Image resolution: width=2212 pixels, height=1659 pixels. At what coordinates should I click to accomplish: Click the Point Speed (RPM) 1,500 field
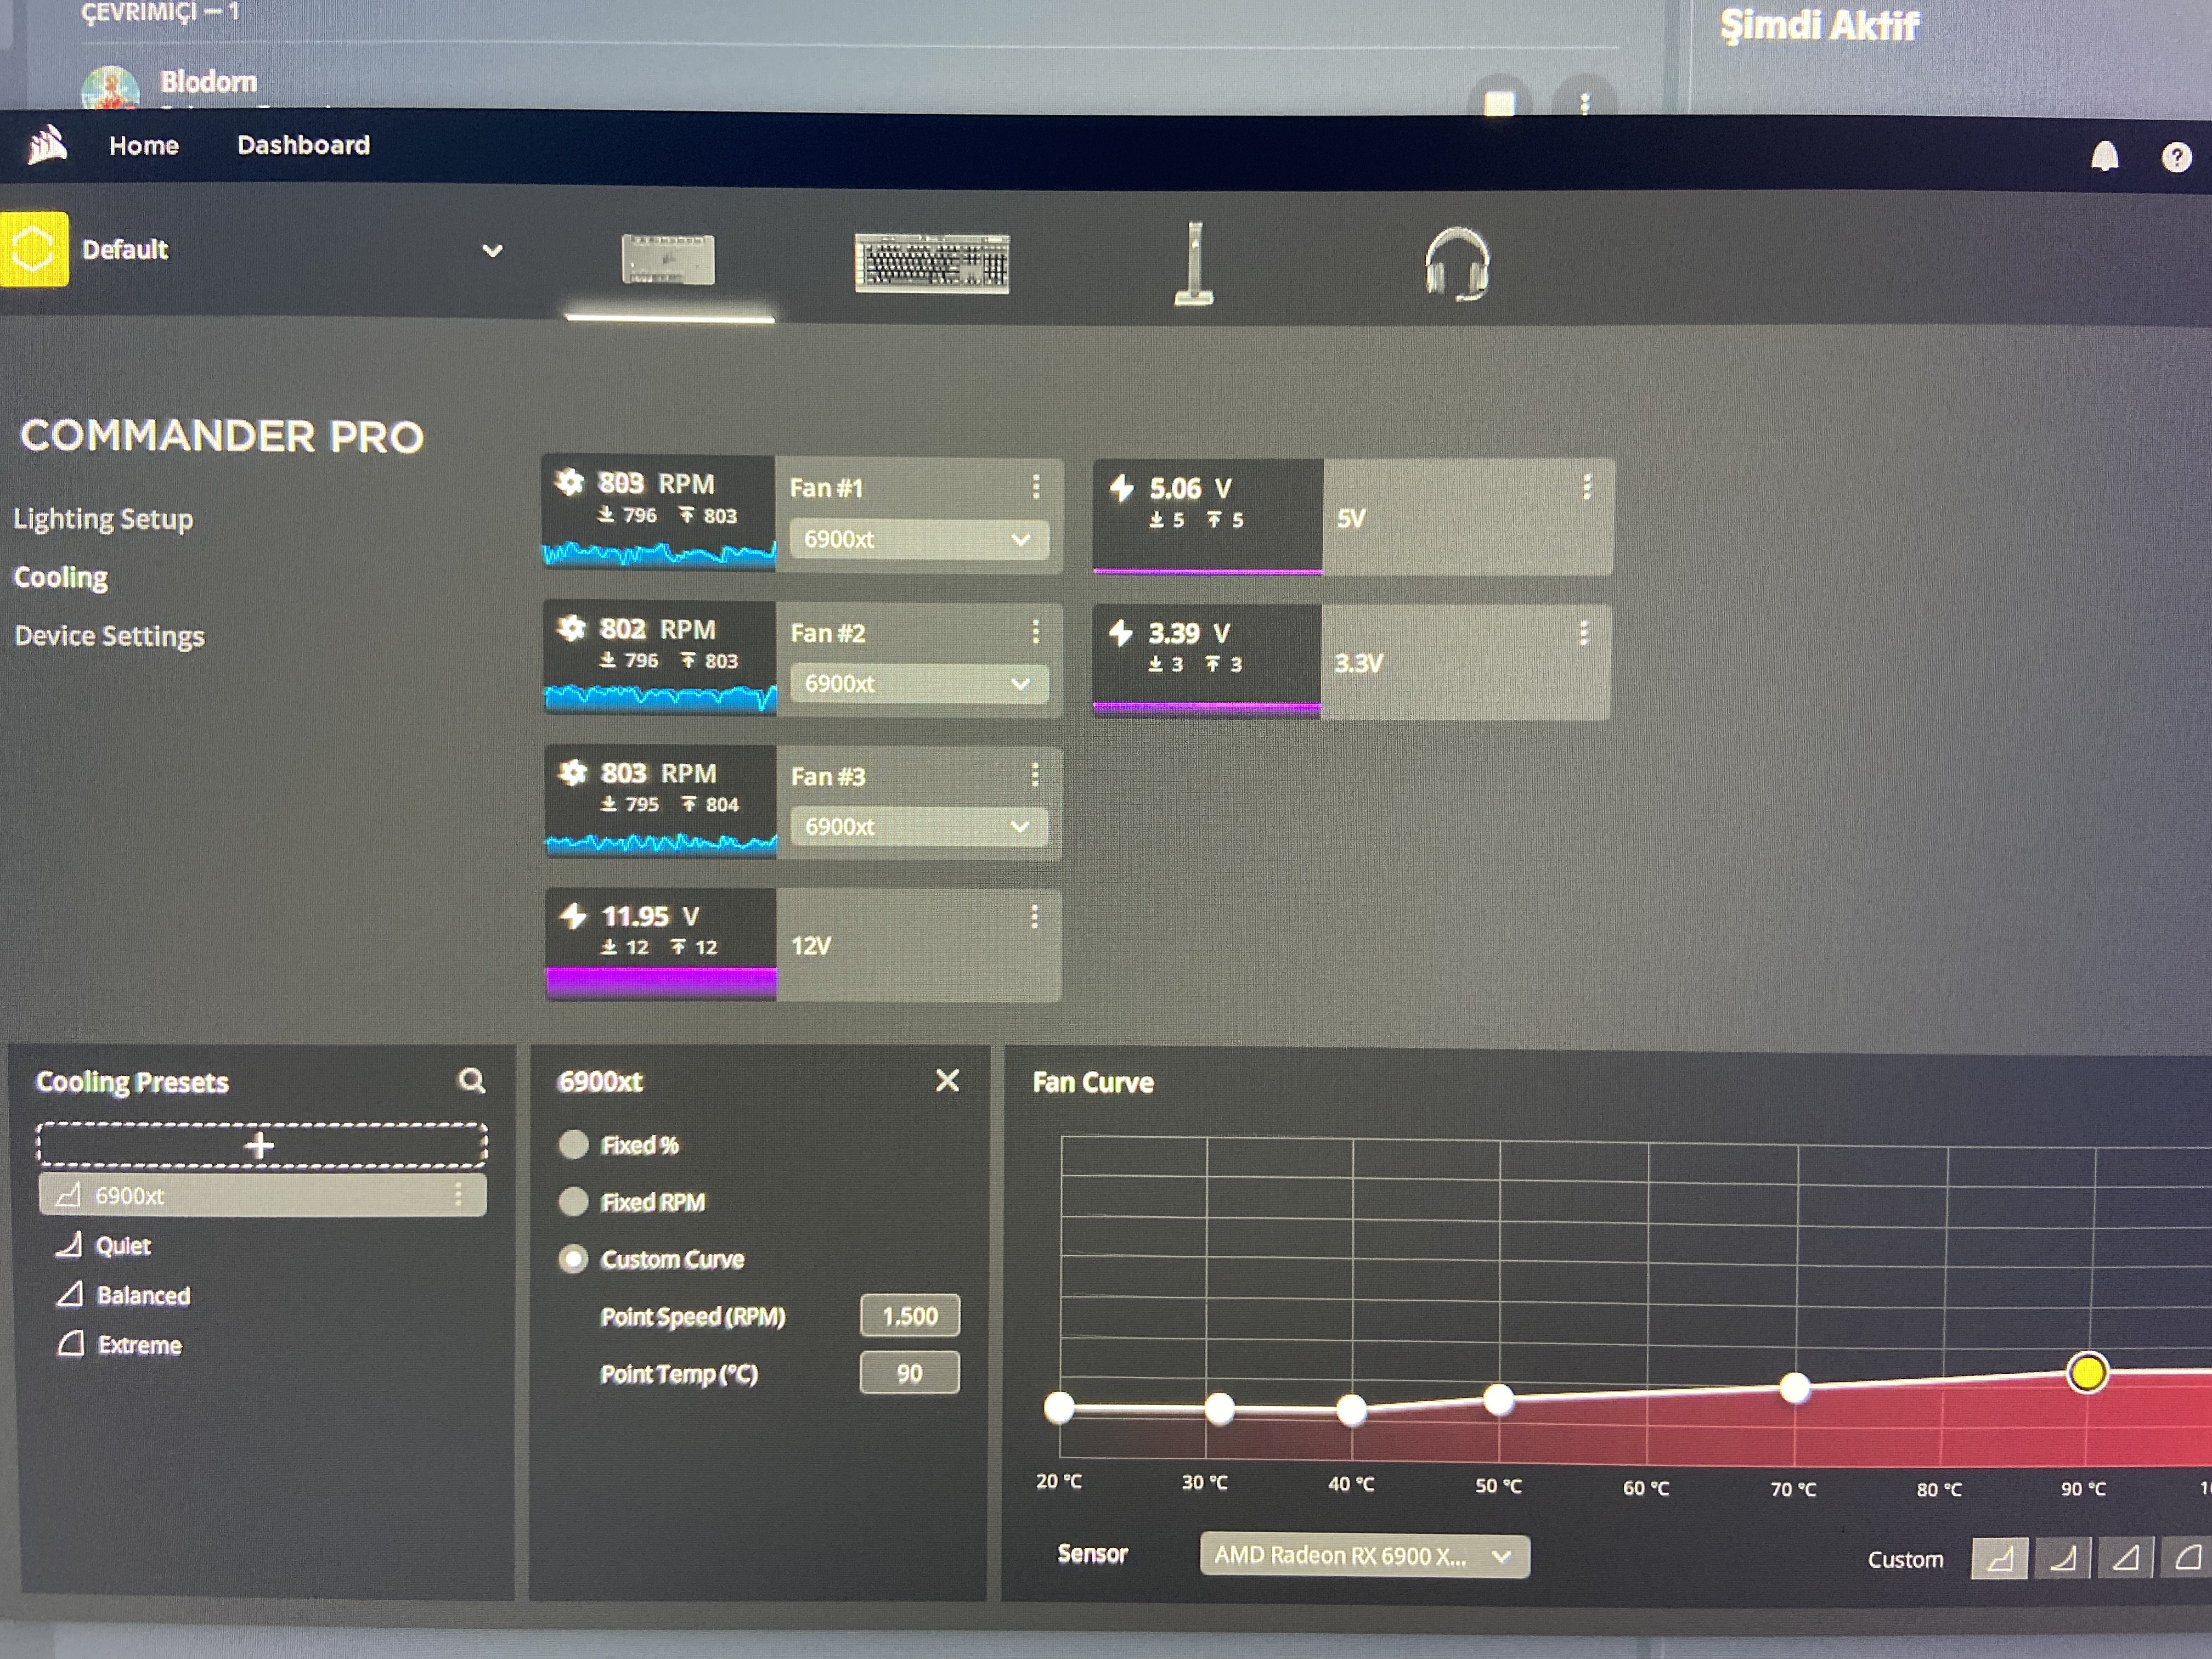pyautogui.click(x=910, y=1316)
